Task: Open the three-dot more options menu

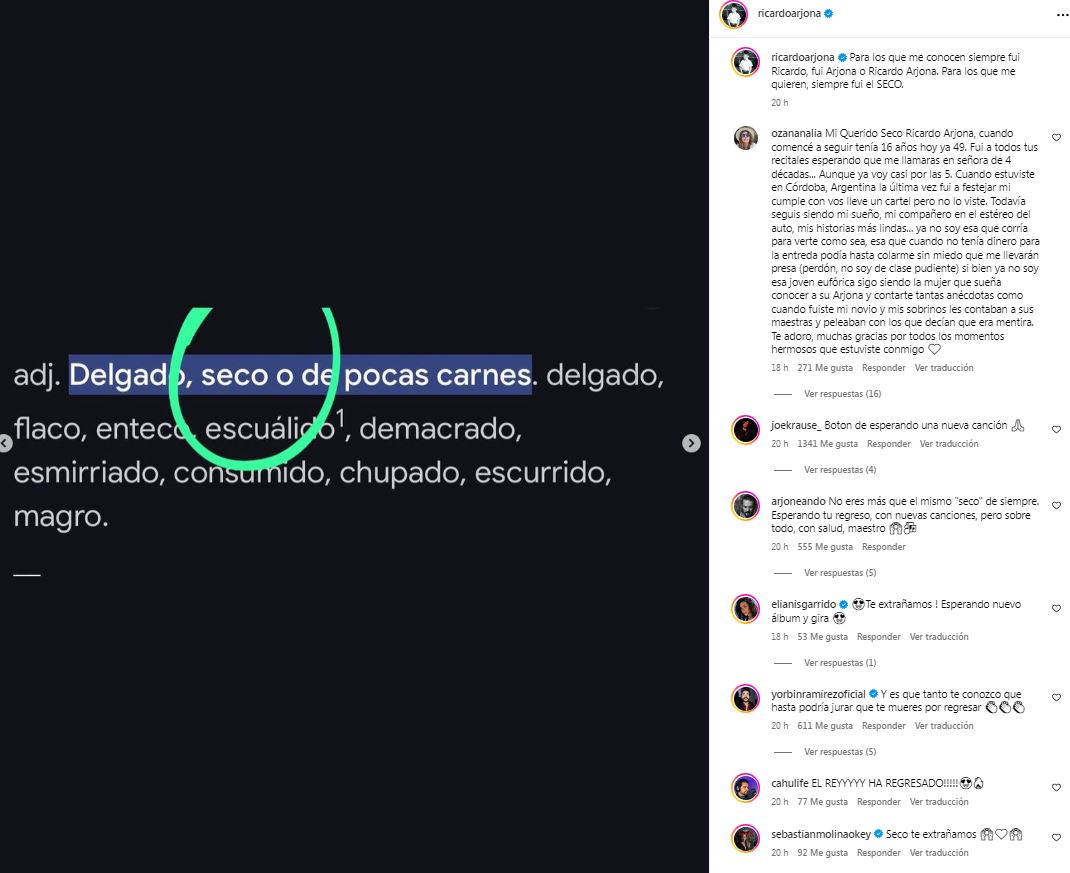Action: click(1062, 15)
